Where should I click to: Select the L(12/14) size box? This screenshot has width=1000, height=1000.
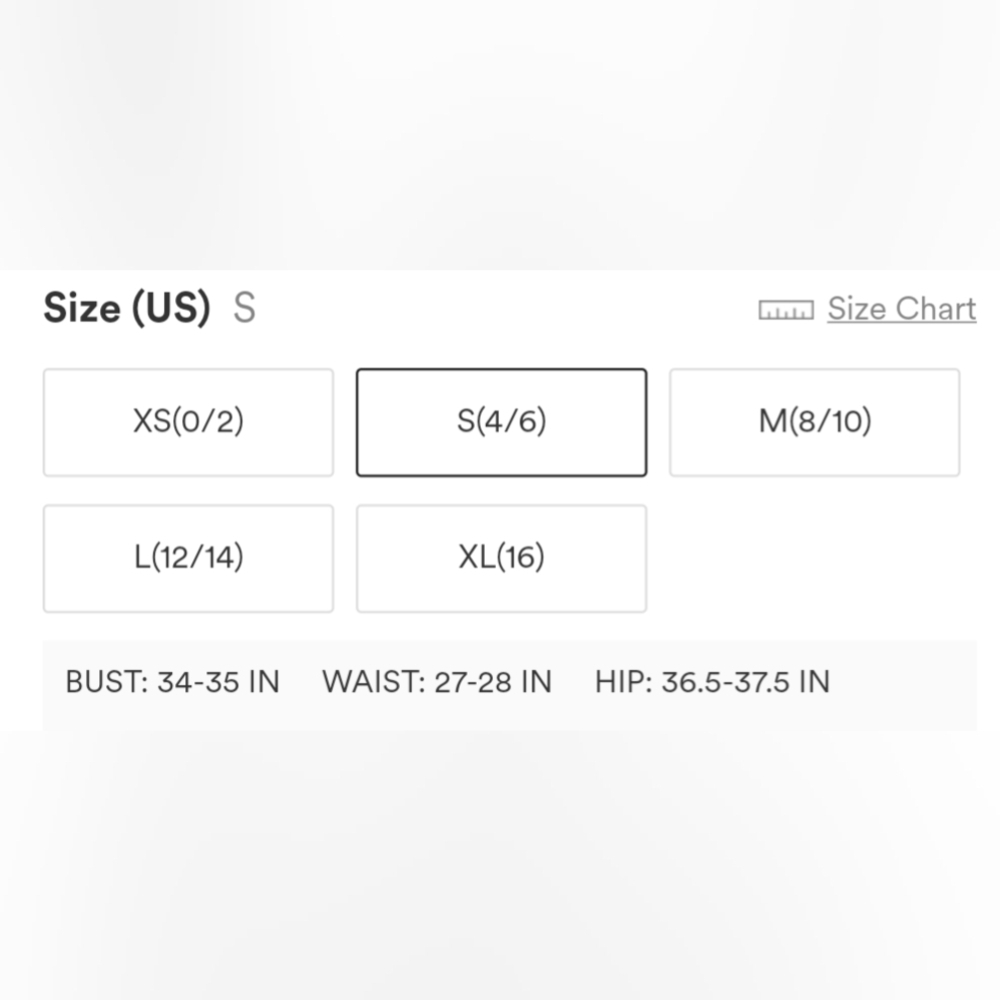click(188, 559)
